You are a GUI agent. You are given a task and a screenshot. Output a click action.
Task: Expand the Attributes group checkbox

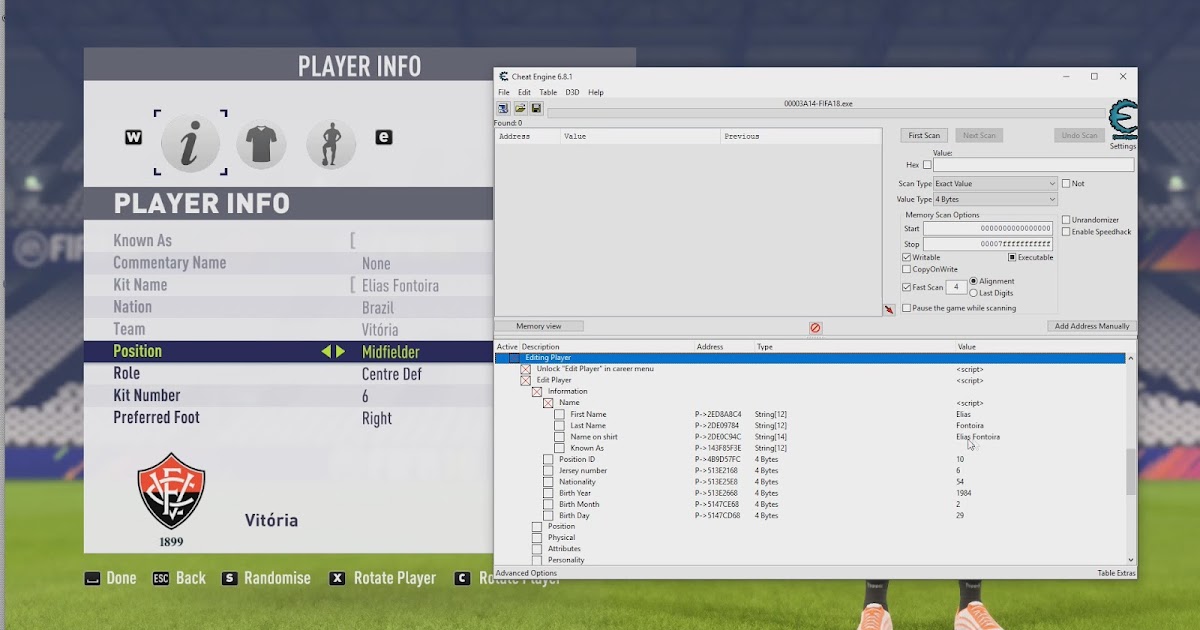(x=537, y=549)
